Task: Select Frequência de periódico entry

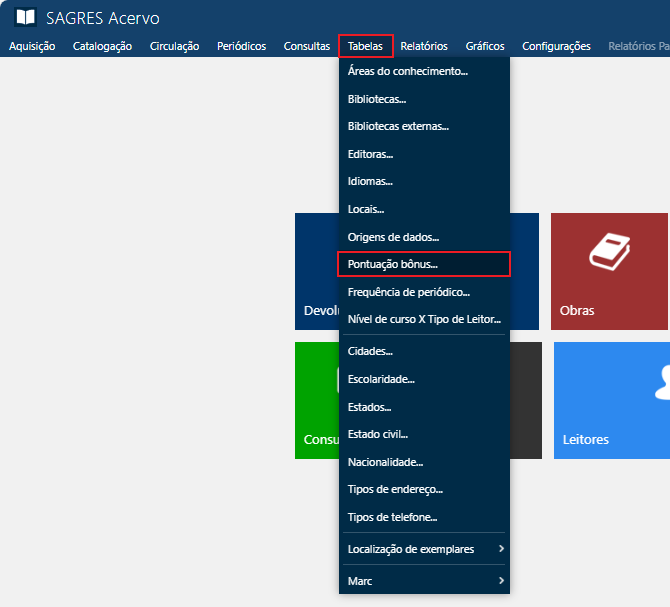Action: [x=408, y=292]
